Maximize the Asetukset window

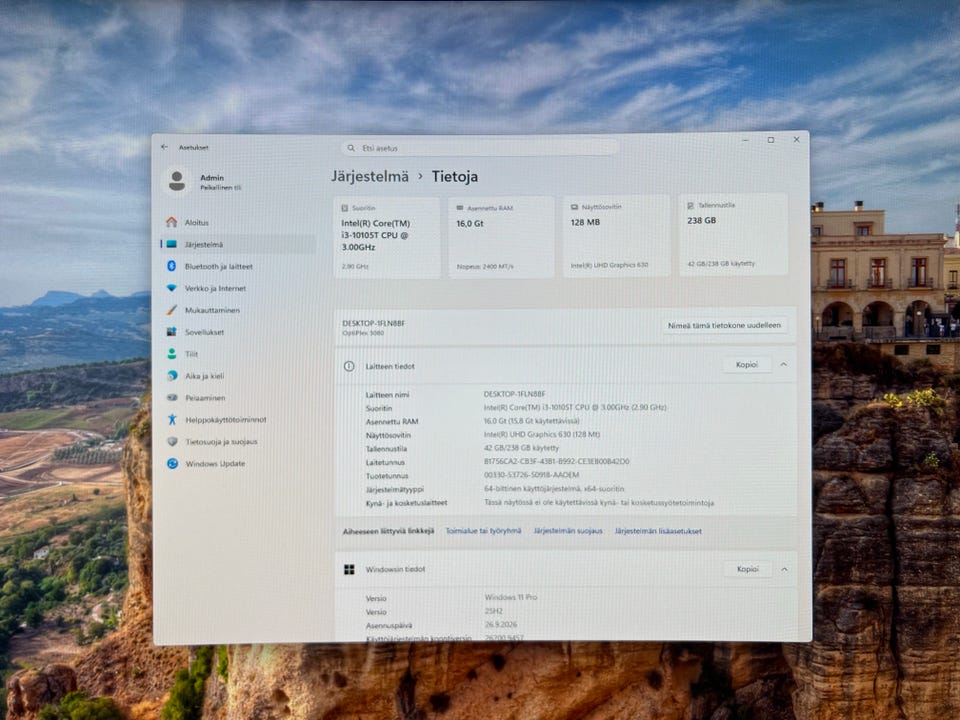tap(771, 140)
